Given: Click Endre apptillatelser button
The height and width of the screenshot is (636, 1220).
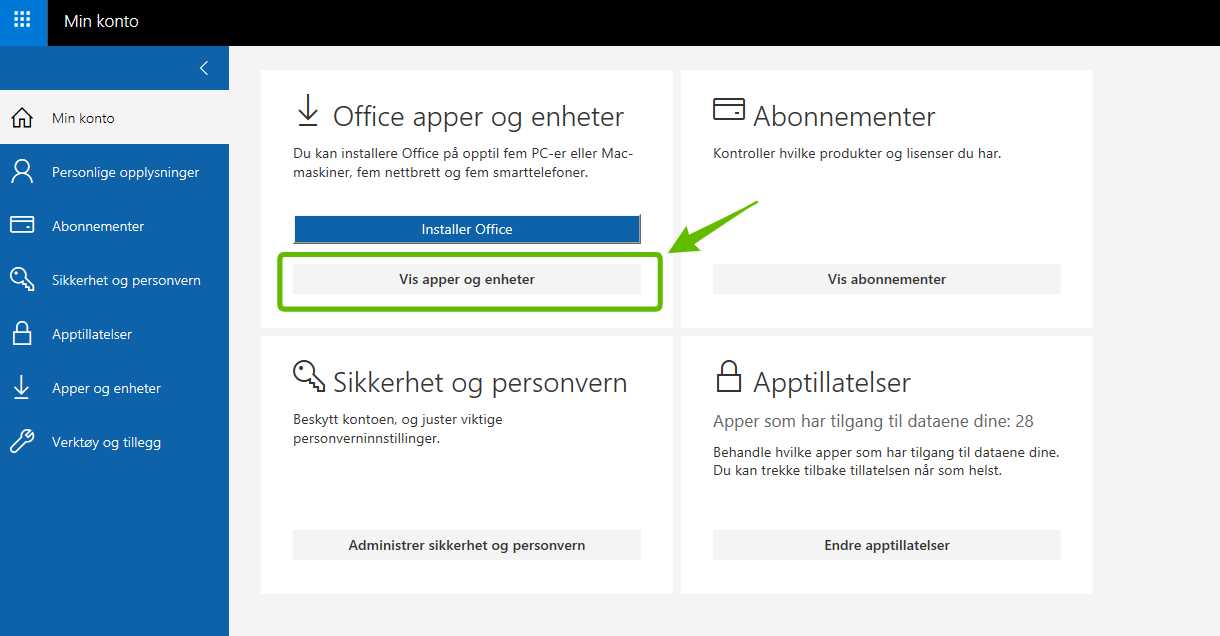Looking at the screenshot, I should point(887,545).
